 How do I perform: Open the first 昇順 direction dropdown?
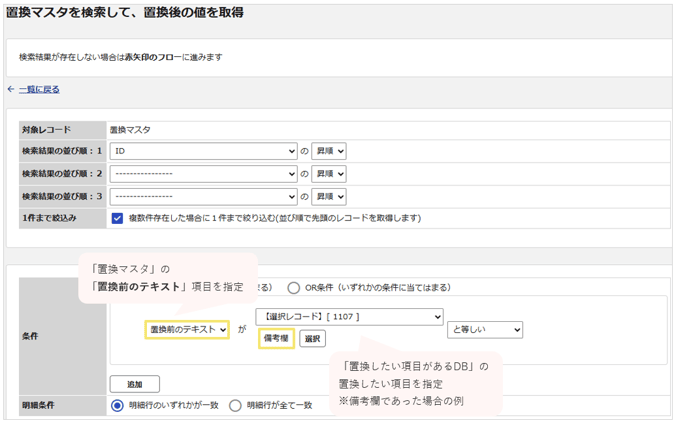[329, 151]
